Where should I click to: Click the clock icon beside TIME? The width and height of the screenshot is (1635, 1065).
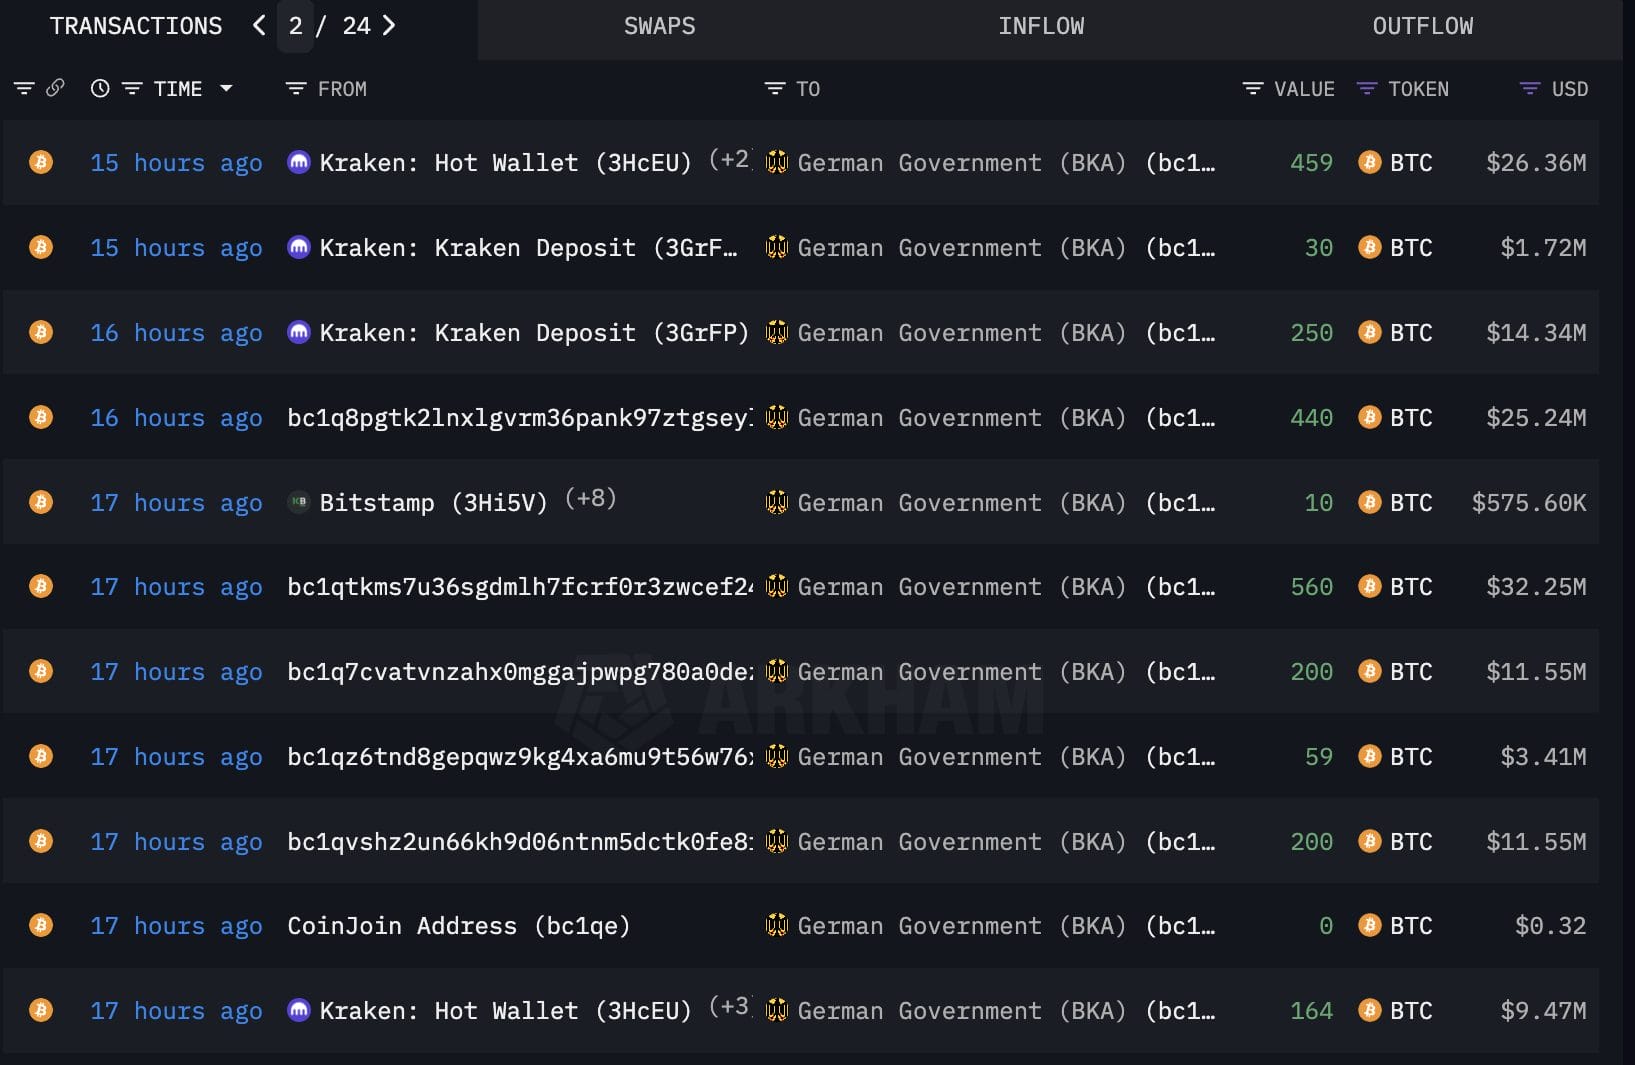100,89
